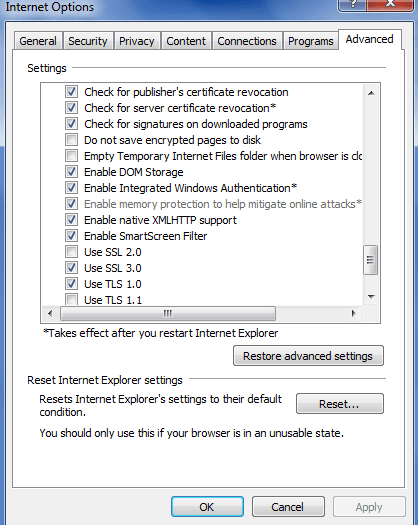Go to the Connections tab
The width and height of the screenshot is (418, 525).
(247, 41)
